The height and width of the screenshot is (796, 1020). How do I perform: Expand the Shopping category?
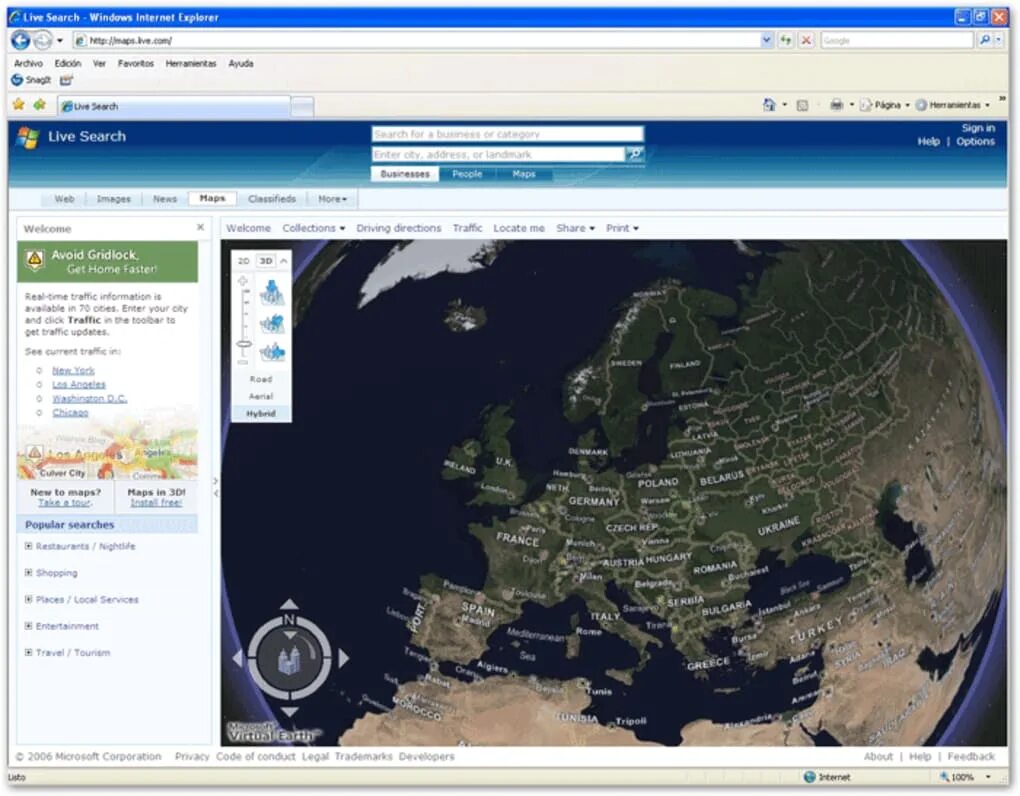click(28, 573)
